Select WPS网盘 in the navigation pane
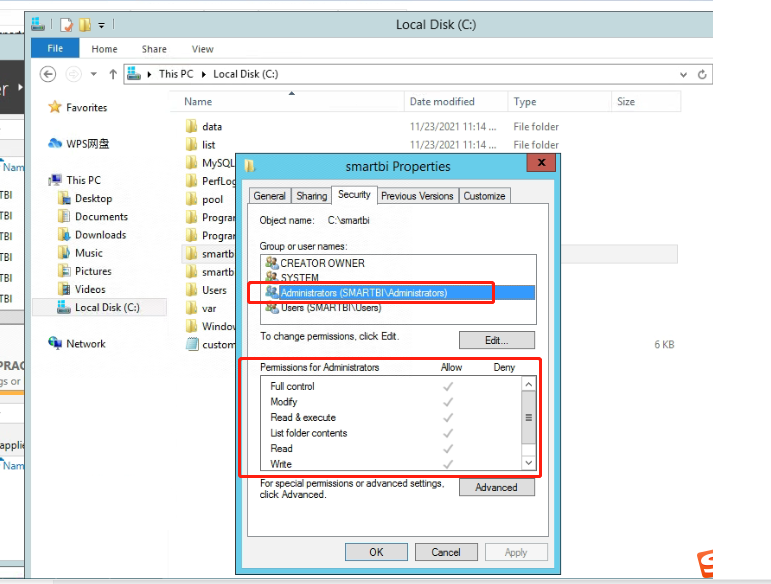The width and height of the screenshot is (771, 584). pyautogui.click(x=79, y=144)
